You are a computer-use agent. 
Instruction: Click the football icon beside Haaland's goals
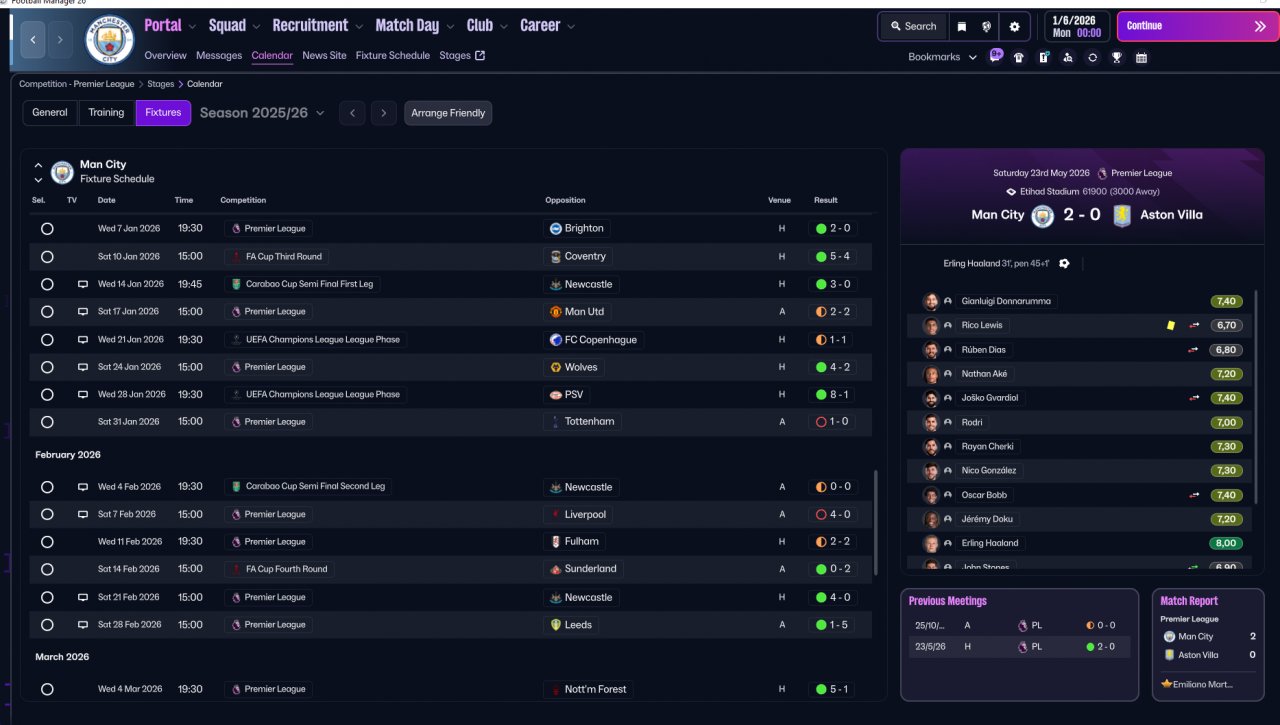[1064, 264]
